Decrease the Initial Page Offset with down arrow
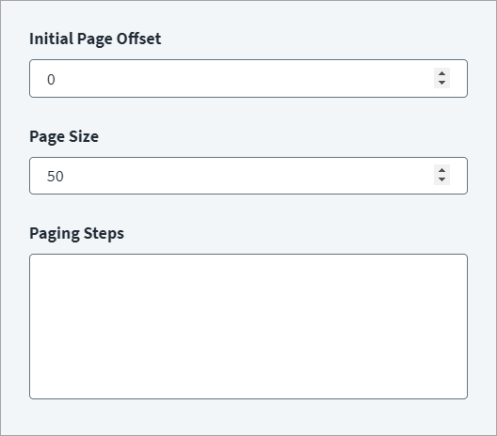This screenshot has width=497, height=436. (x=442, y=83)
